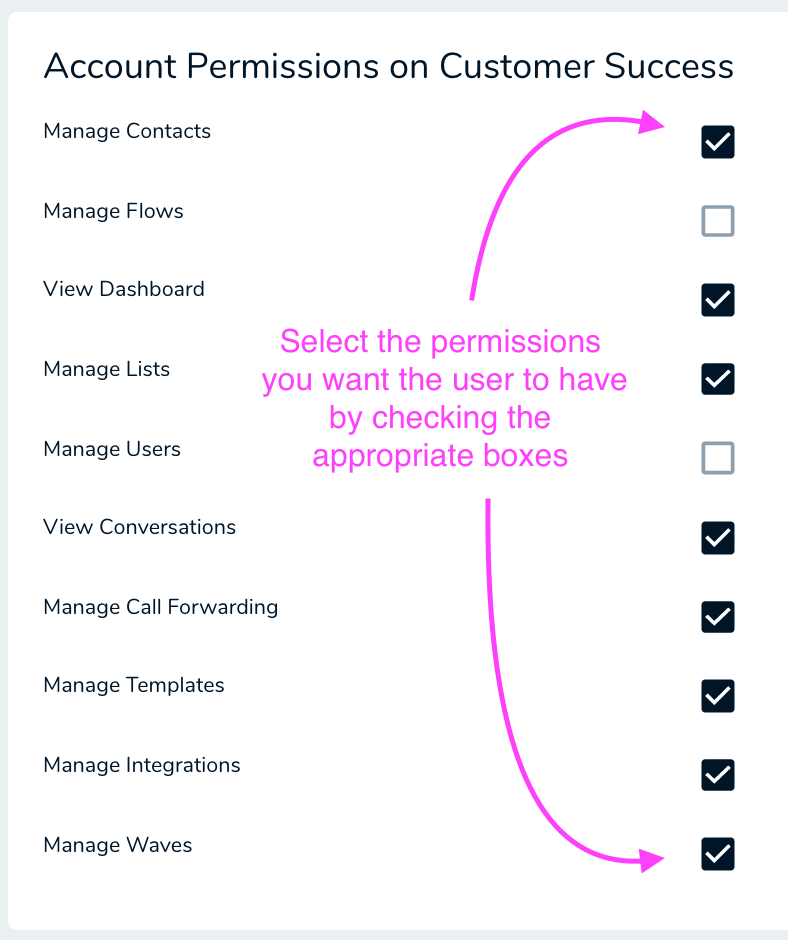
Task: Click the Manage Contacts label text
Action: pos(127,131)
